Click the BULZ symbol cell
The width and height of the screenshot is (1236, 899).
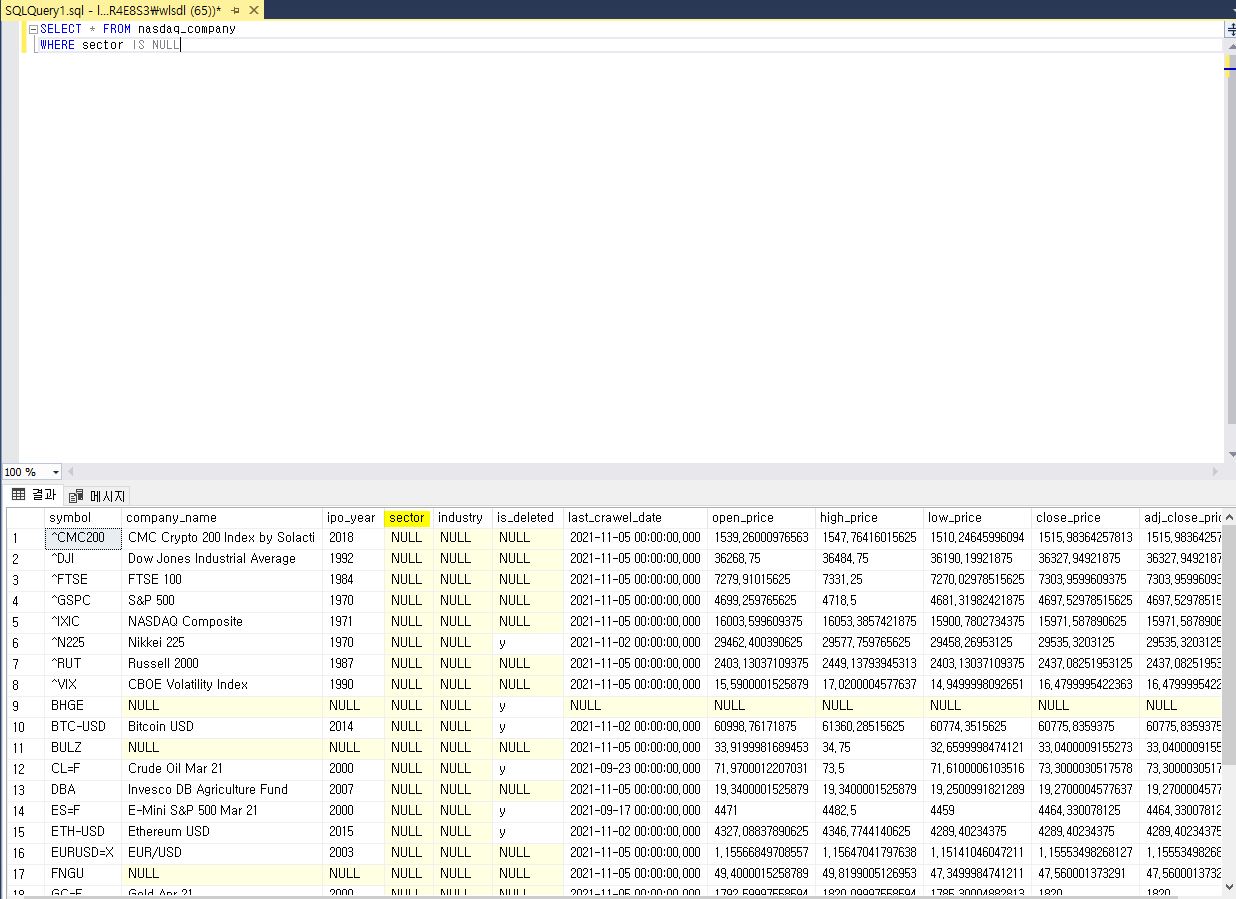83,748
